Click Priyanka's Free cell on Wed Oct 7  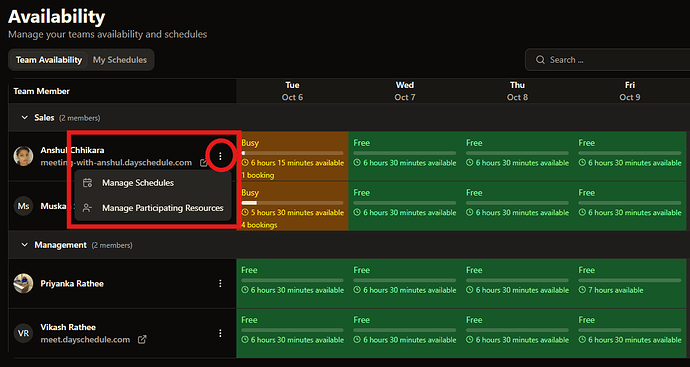point(405,283)
